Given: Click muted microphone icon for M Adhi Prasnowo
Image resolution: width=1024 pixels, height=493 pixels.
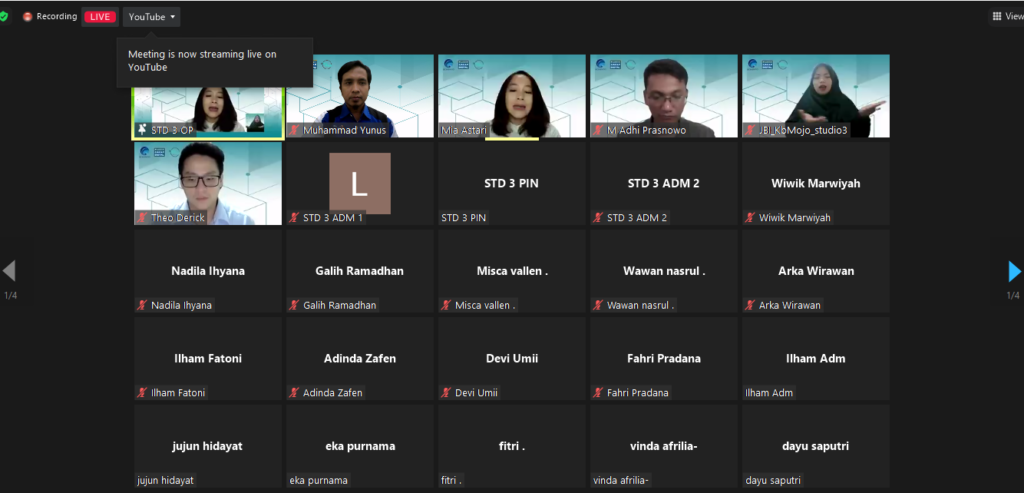Looking at the screenshot, I should (x=598, y=130).
